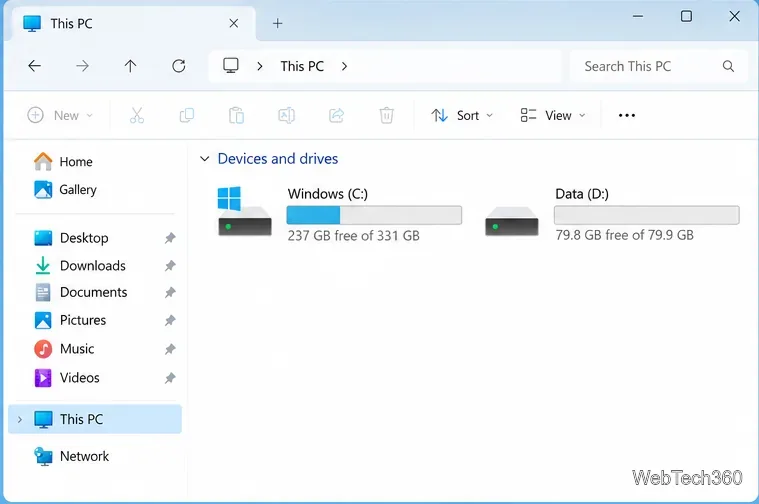759x504 pixels.
Task: Click the Windows (C:) storage usage bar
Action: pyautogui.click(x=374, y=215)
